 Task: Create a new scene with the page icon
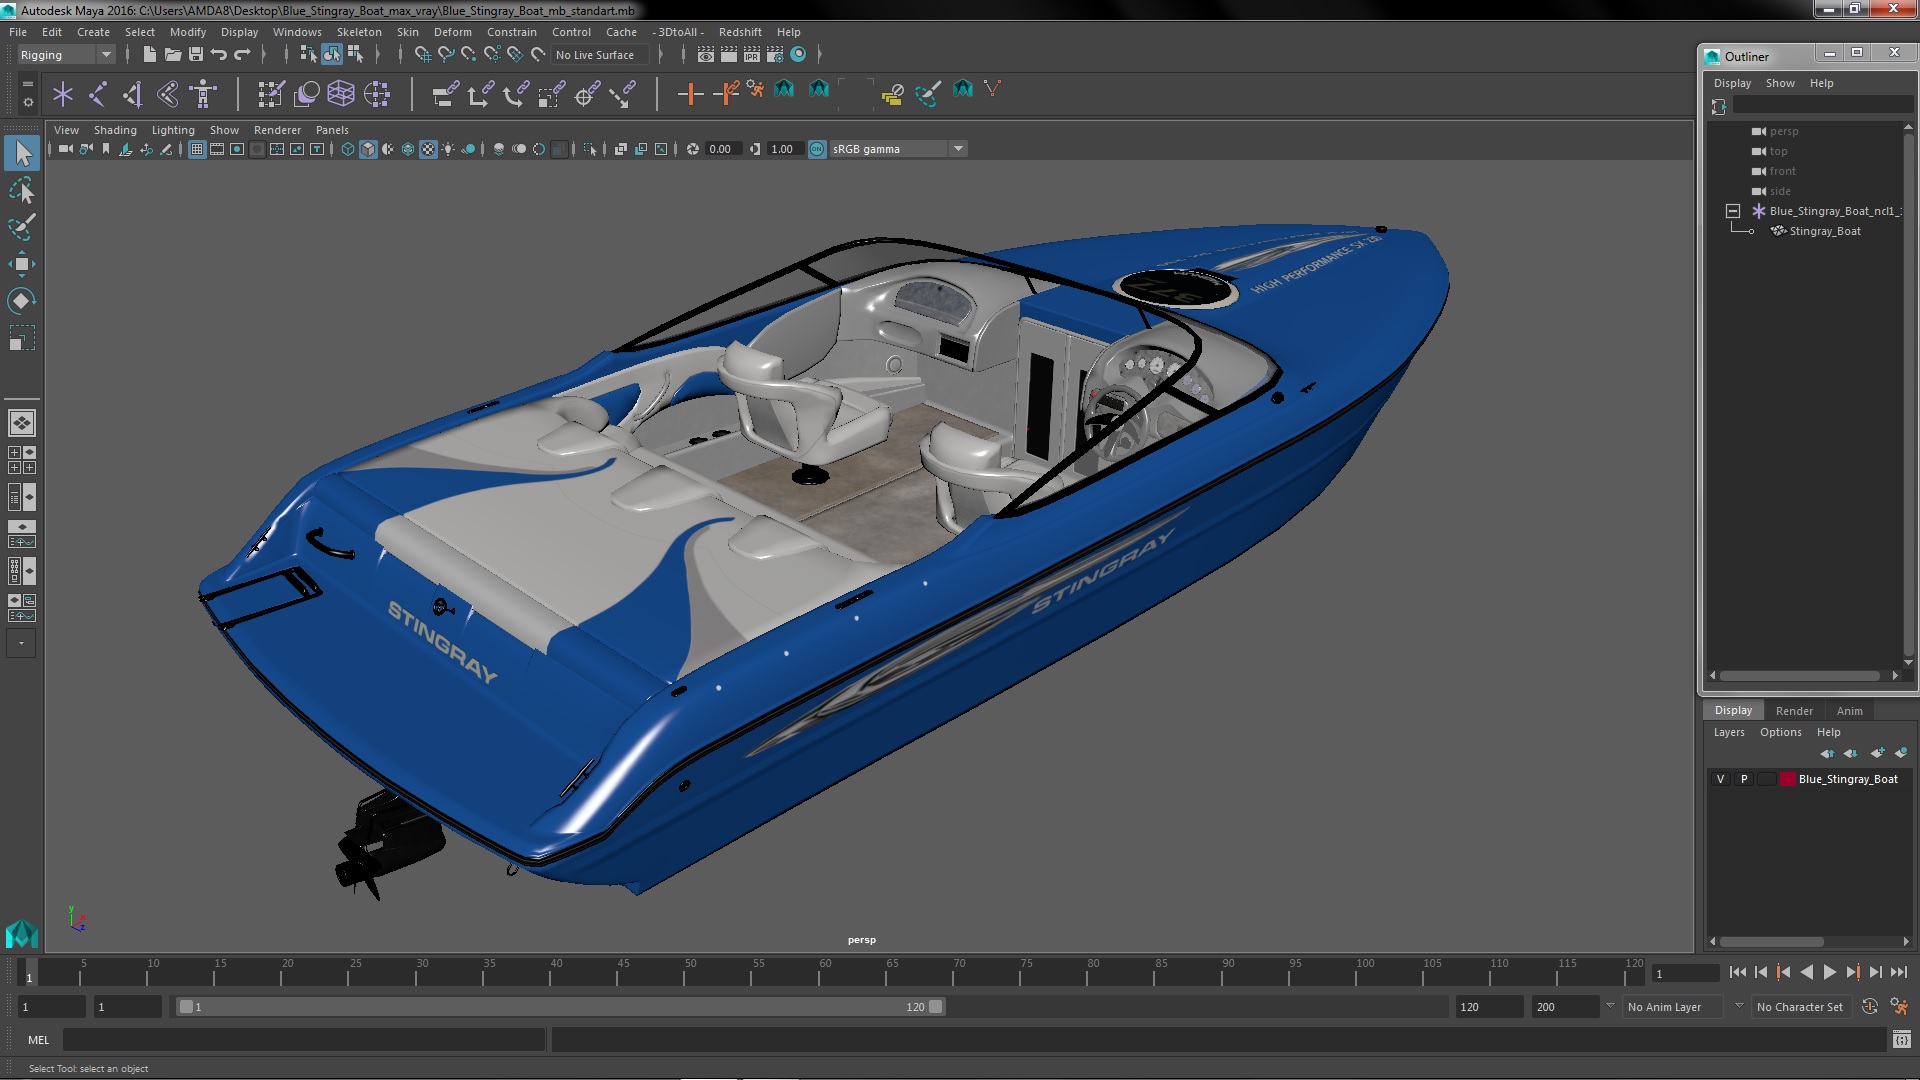[x=149, y=55]
